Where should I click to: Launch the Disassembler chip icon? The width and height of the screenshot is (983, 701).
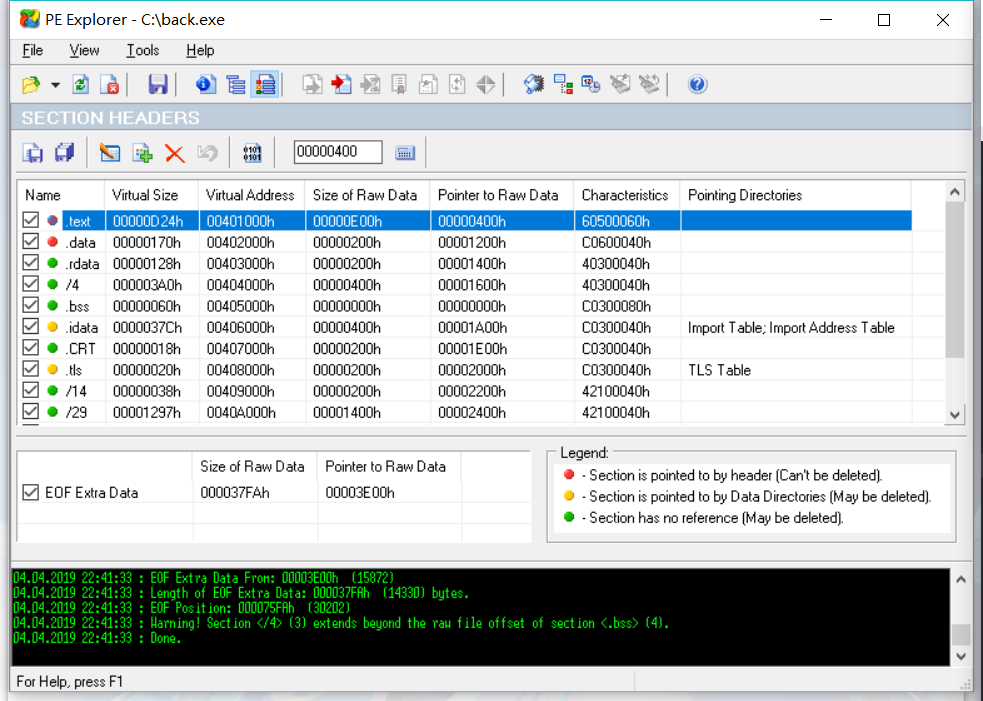tap(534, 85)
